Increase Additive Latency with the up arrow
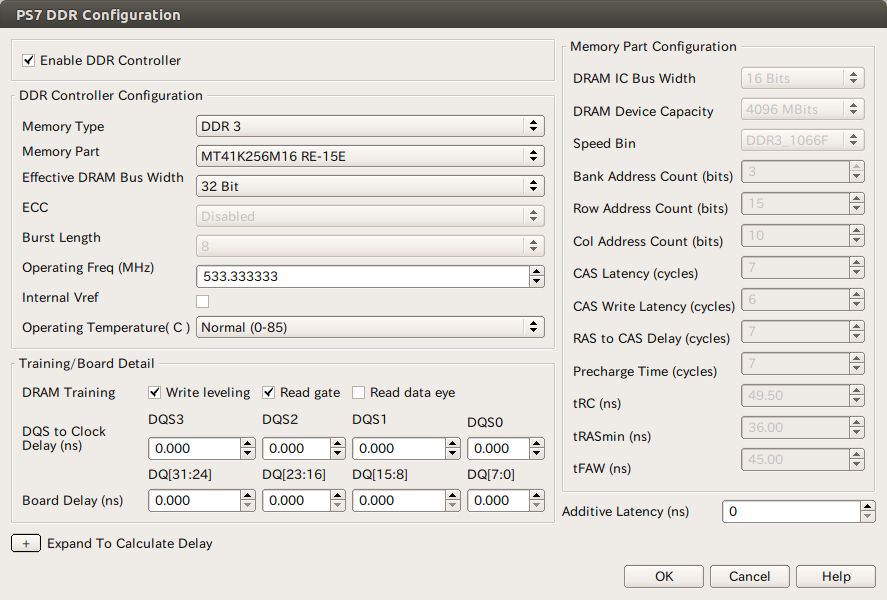887x600 pixels. coord(867,506)
